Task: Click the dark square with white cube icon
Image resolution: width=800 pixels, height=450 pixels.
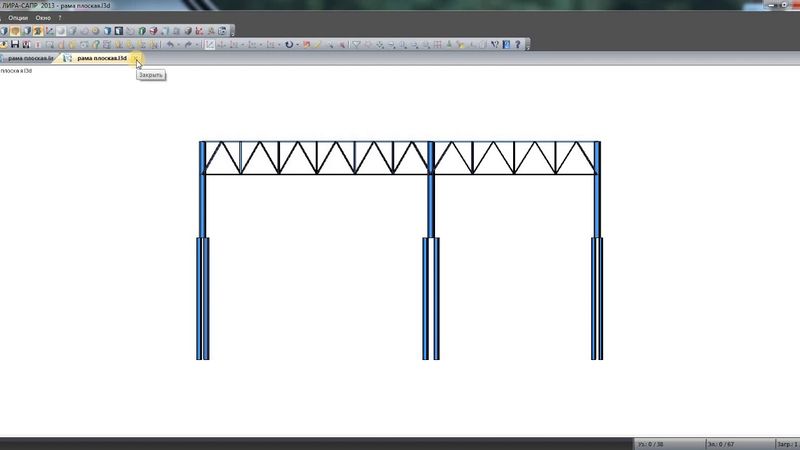Action: tap(119, 31)
